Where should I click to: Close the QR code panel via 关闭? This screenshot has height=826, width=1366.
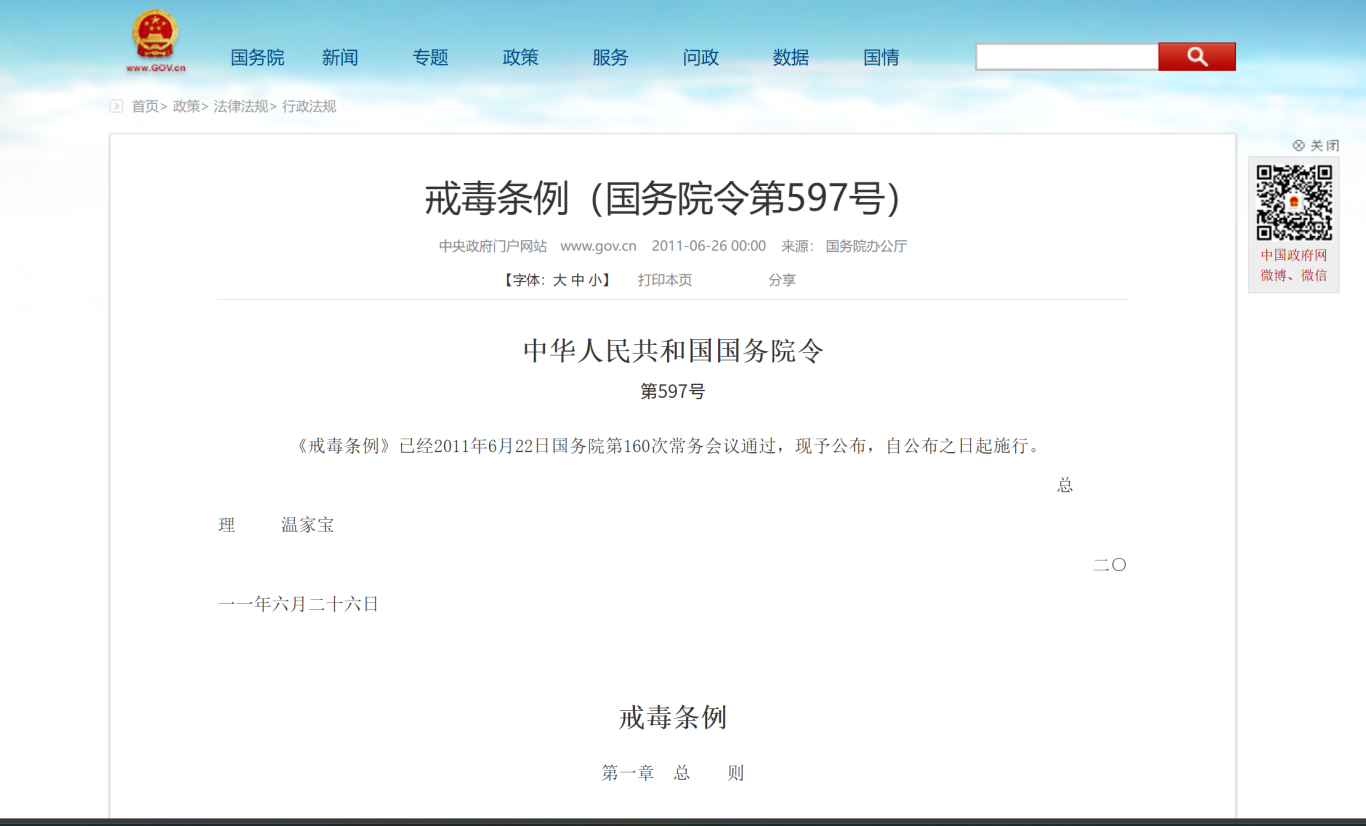(1322, 145)
